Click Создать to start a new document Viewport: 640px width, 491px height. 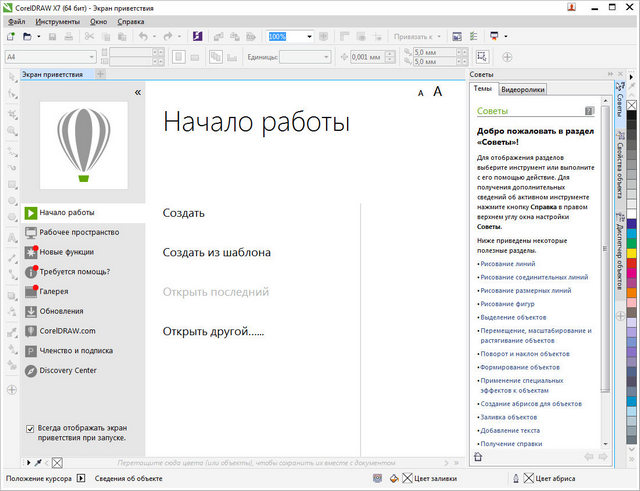184,213
